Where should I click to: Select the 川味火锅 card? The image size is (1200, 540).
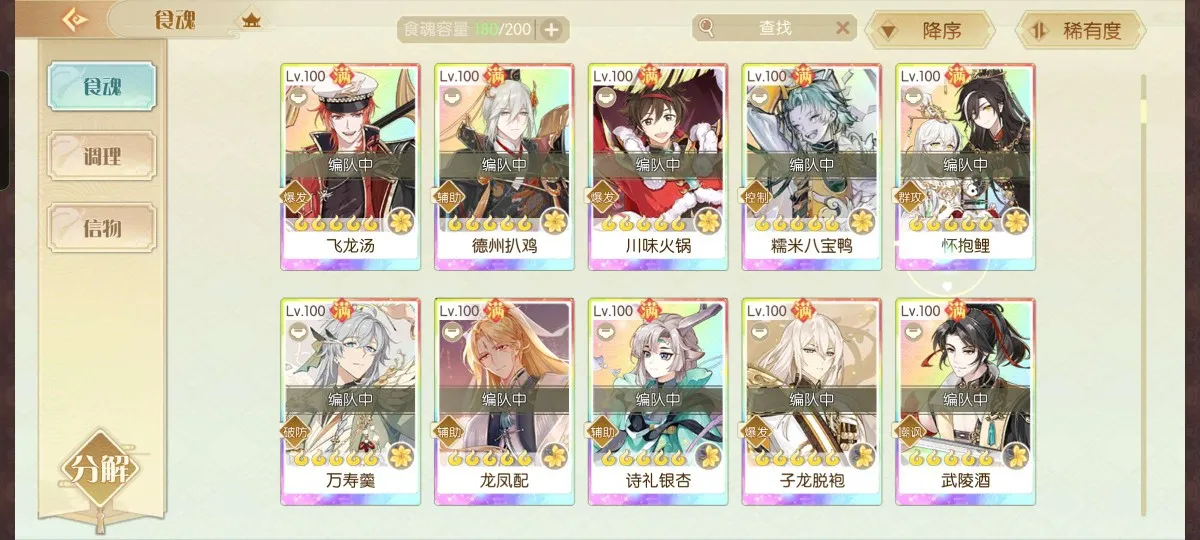pyautogui.click(x=658, y=167)
